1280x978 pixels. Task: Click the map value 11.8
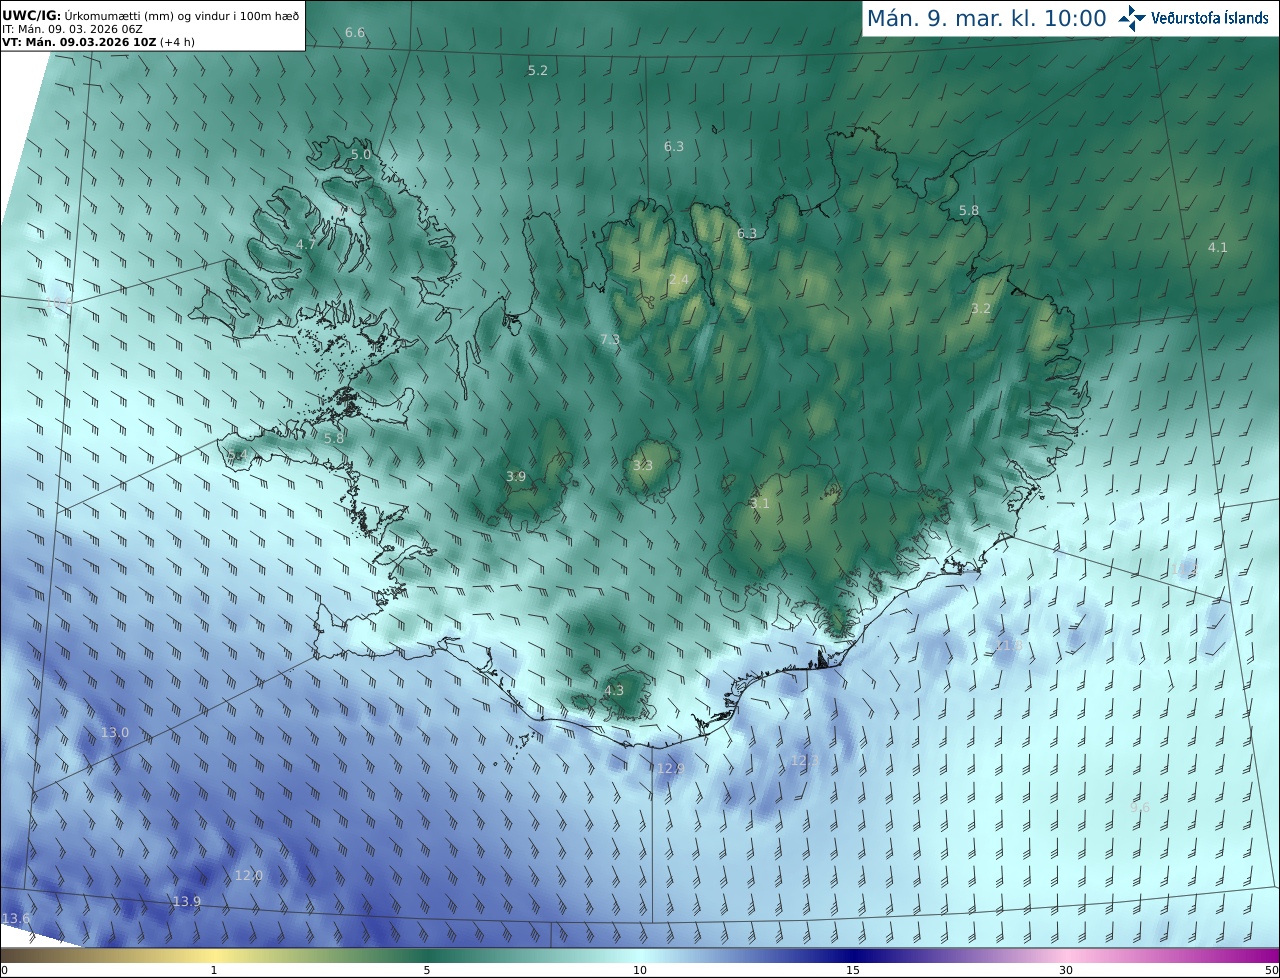(x=1009, y=646)
